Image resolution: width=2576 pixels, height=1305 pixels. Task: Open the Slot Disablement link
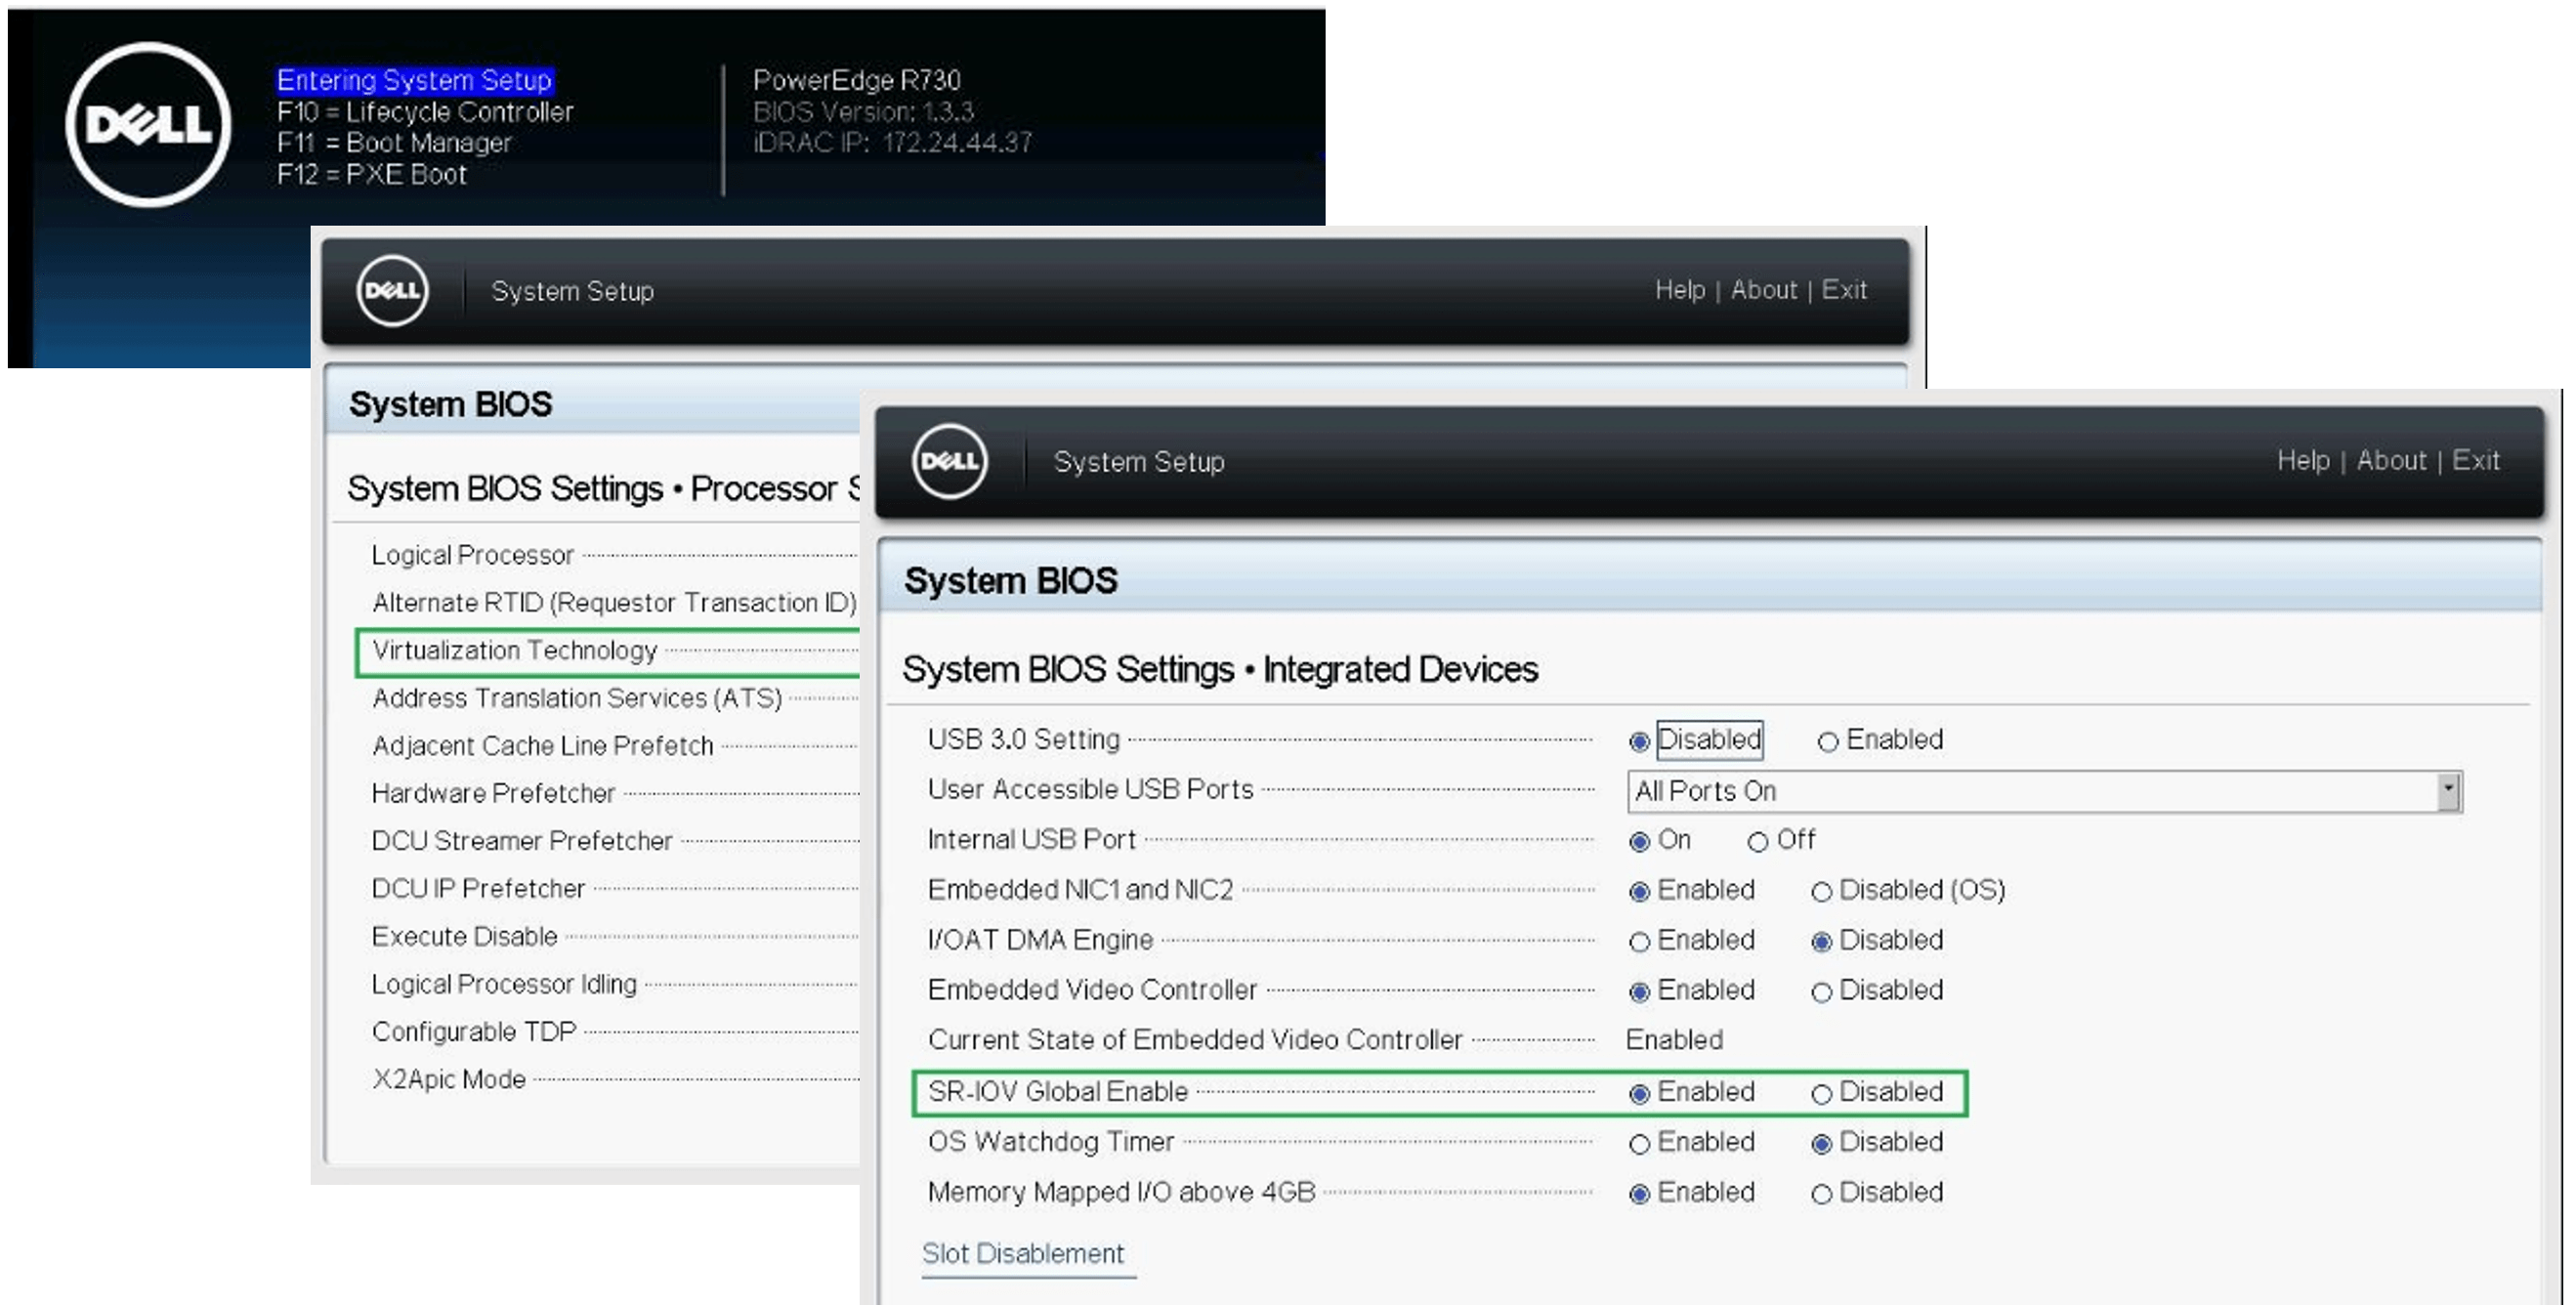coord(1022,1254)
